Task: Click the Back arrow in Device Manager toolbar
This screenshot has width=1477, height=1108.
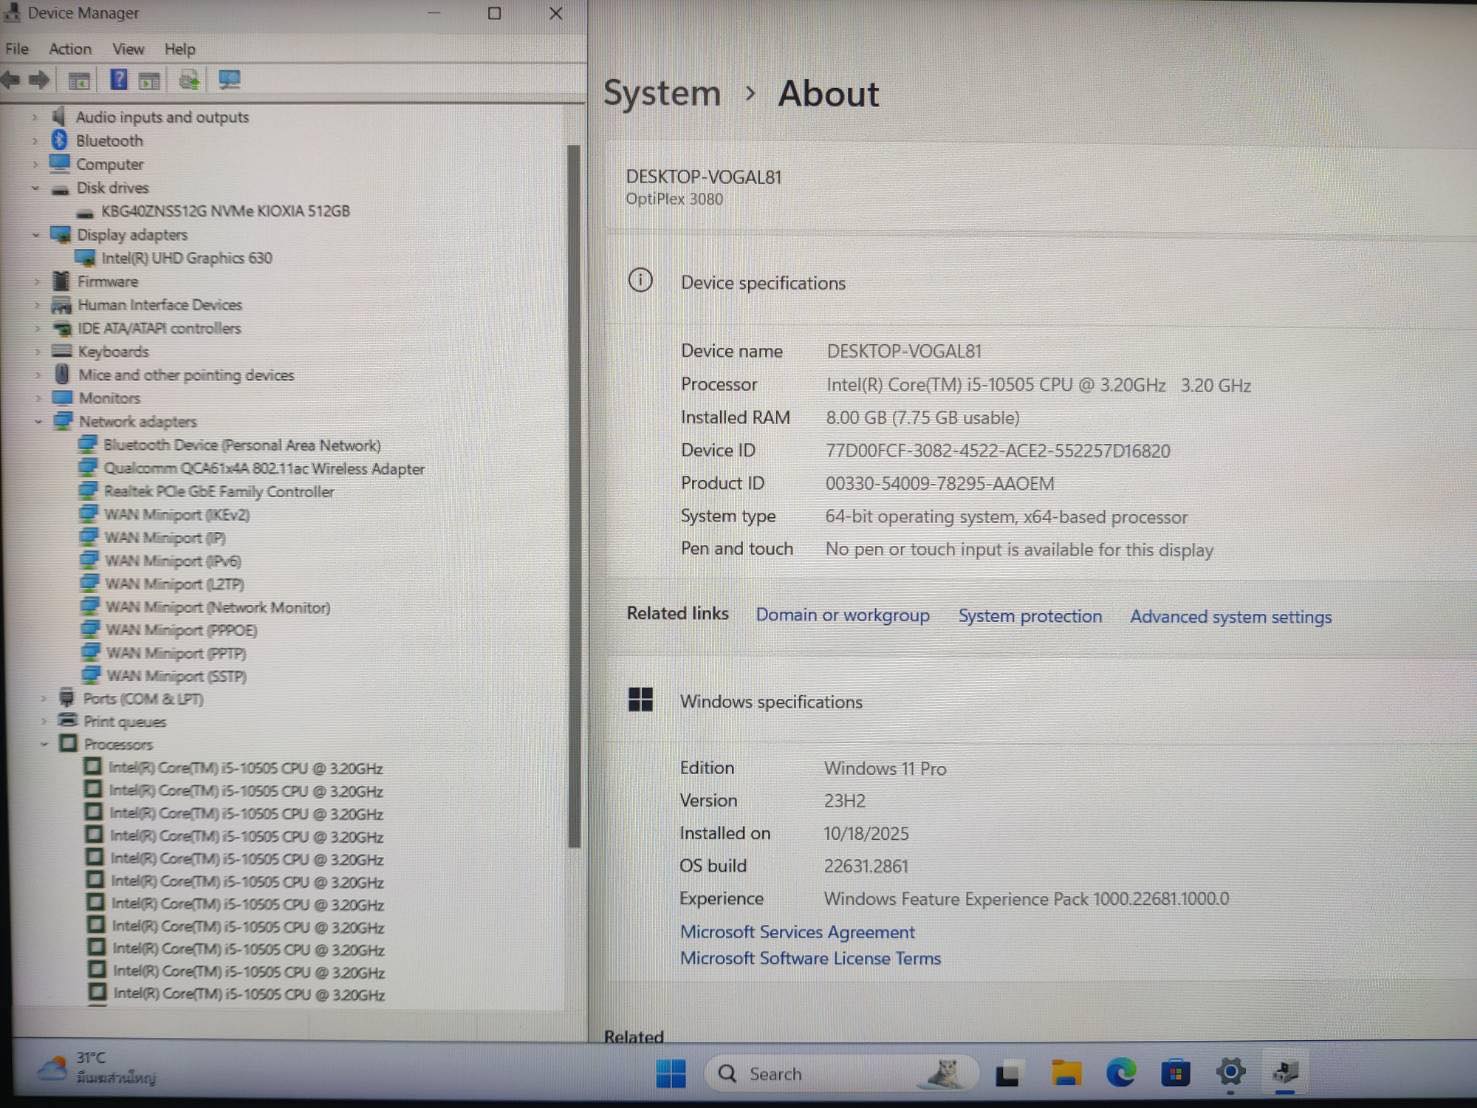Action: [x=11, y=80]
